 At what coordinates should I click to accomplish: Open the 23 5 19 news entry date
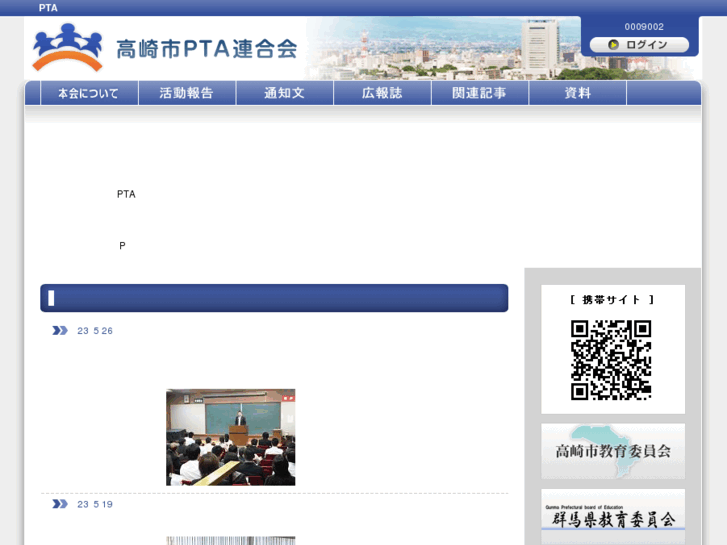click(x=95, y=504)
